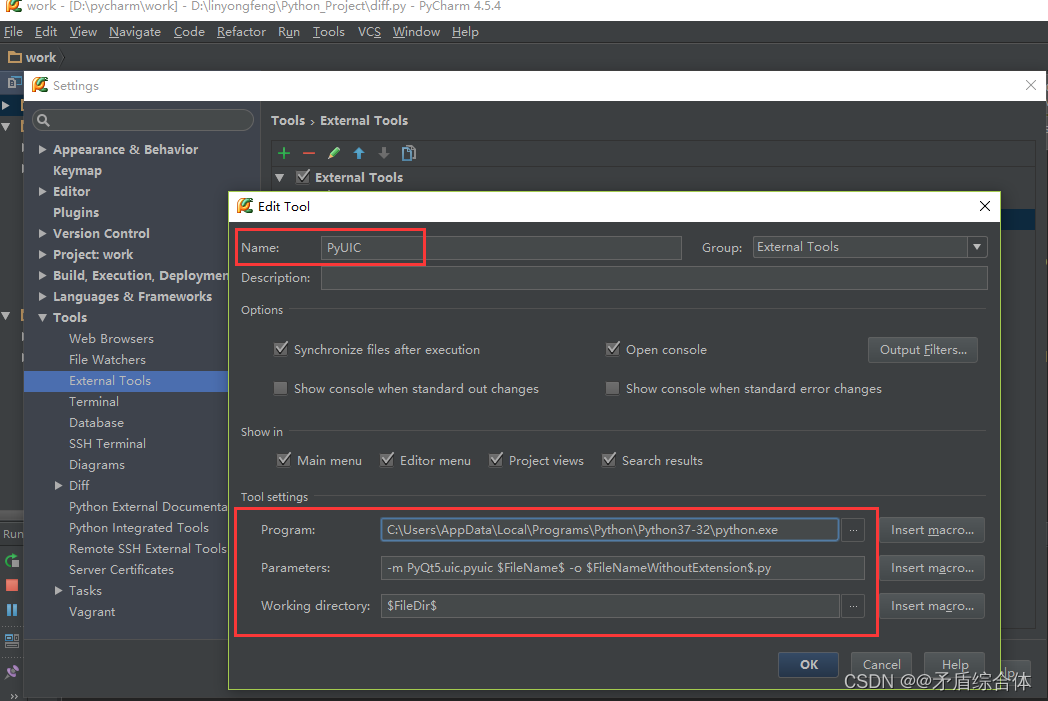Select Web Browsers under Tools
Image resolution: width=1048 pixels, height=701 pixels.
point(112,339)
